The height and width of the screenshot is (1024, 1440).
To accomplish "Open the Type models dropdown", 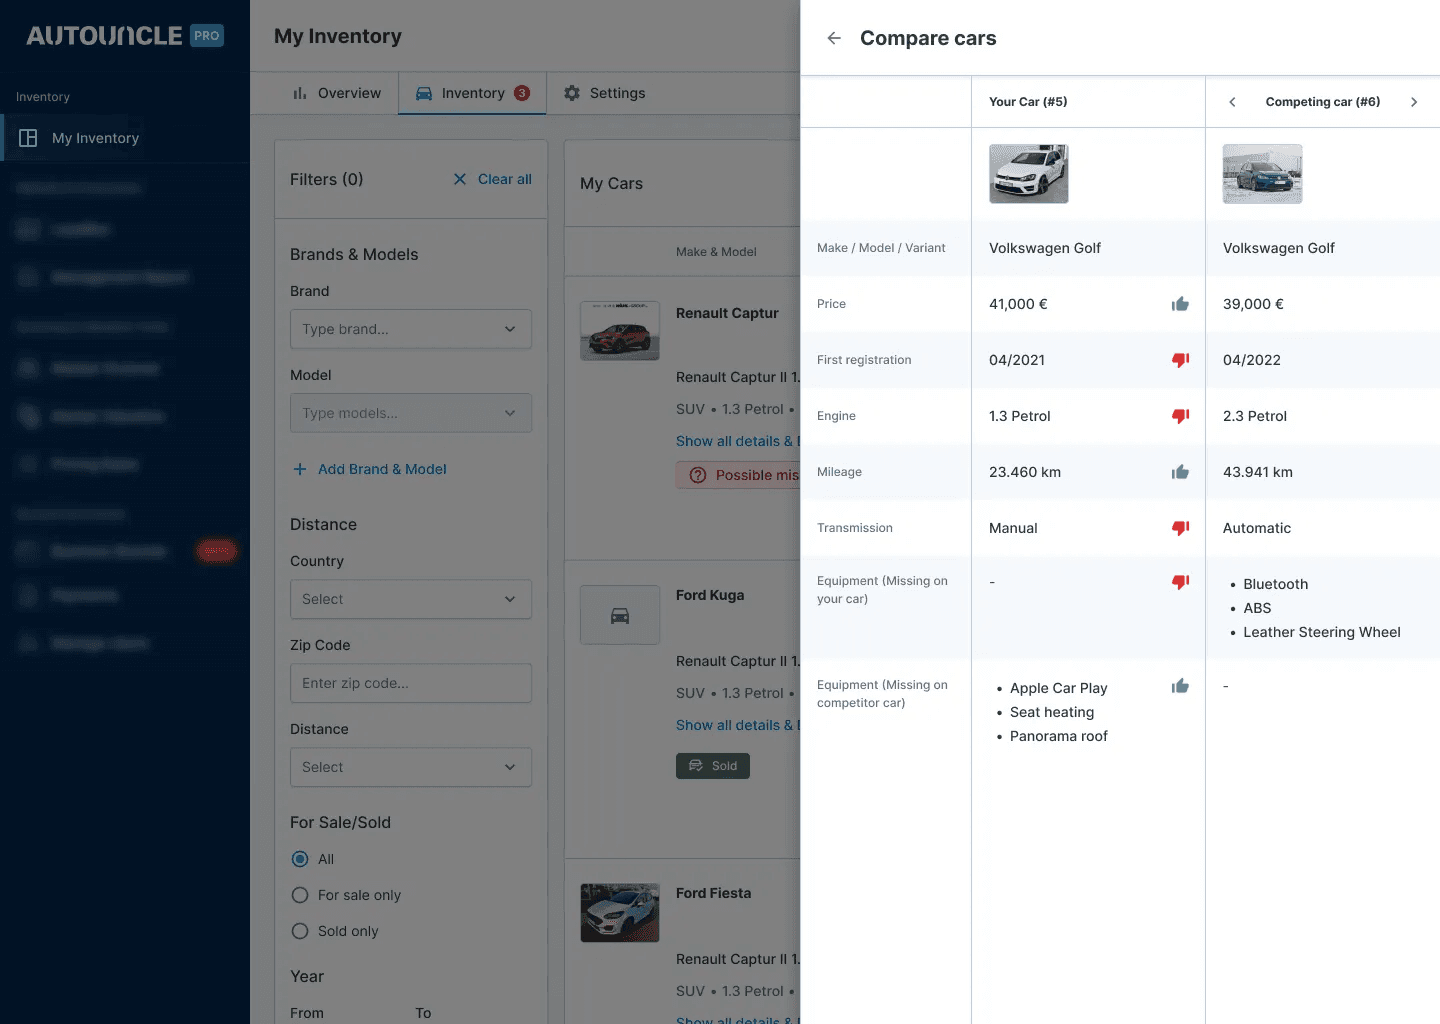I will click(x=410, y=413).
